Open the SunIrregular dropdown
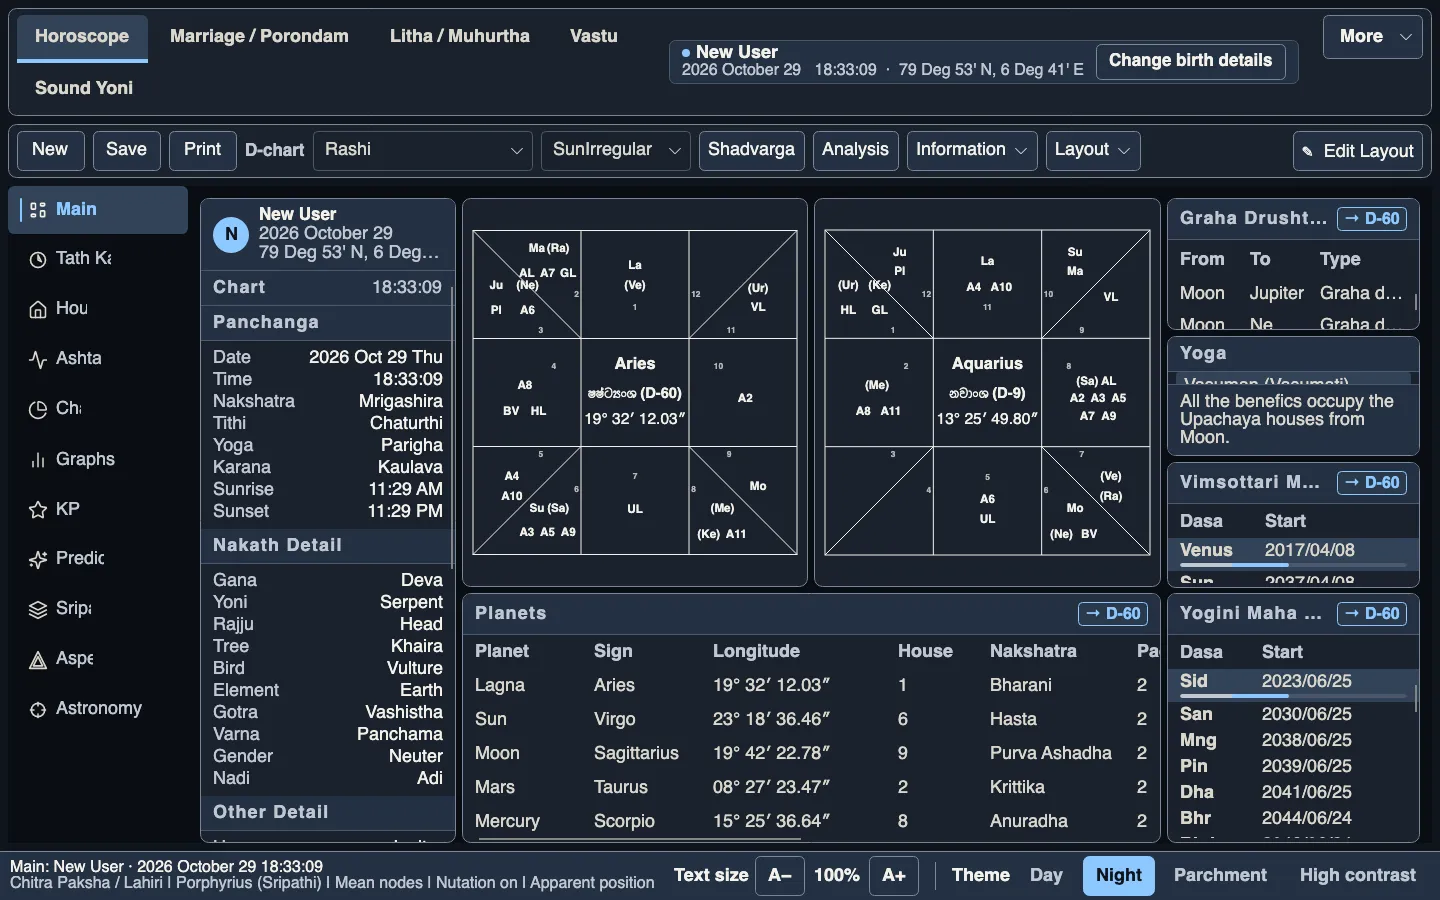 [x=615, y=150]
